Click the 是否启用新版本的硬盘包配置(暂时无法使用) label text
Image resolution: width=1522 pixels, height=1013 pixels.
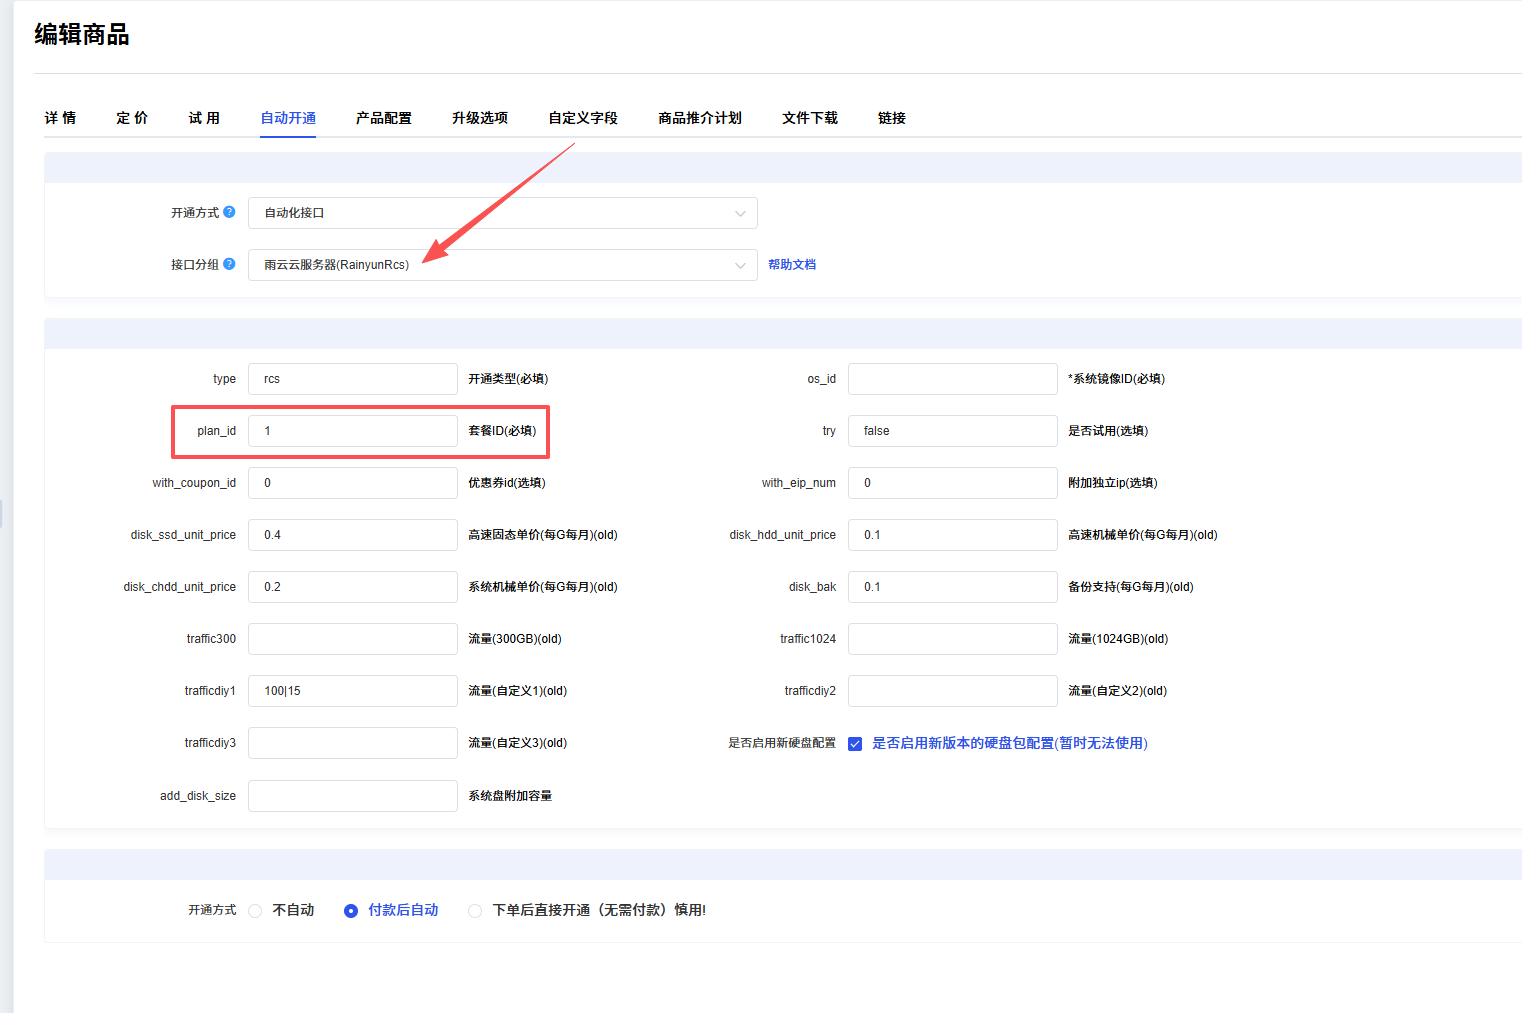1010,743
